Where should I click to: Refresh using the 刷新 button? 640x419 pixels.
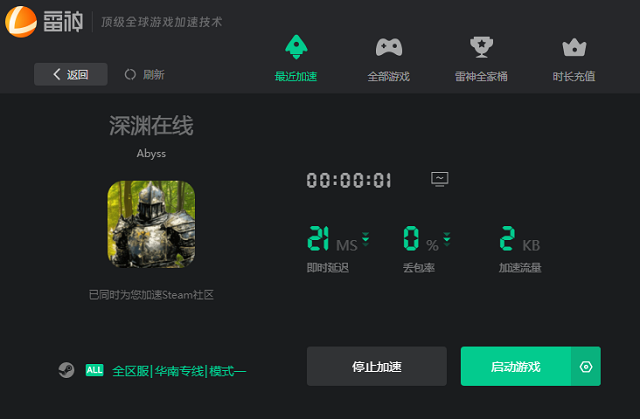coord(144,75)
